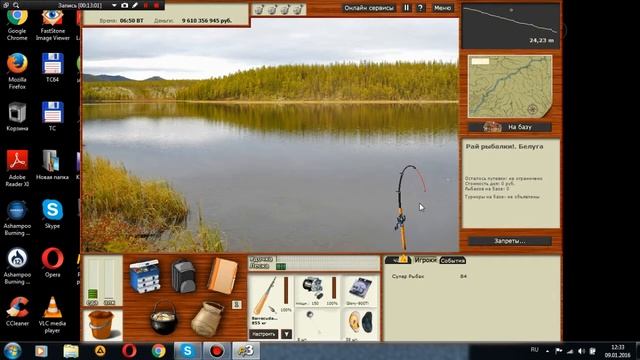Switch to the События tab
Viewport: 640px width, 360px height.
[453, 260]
